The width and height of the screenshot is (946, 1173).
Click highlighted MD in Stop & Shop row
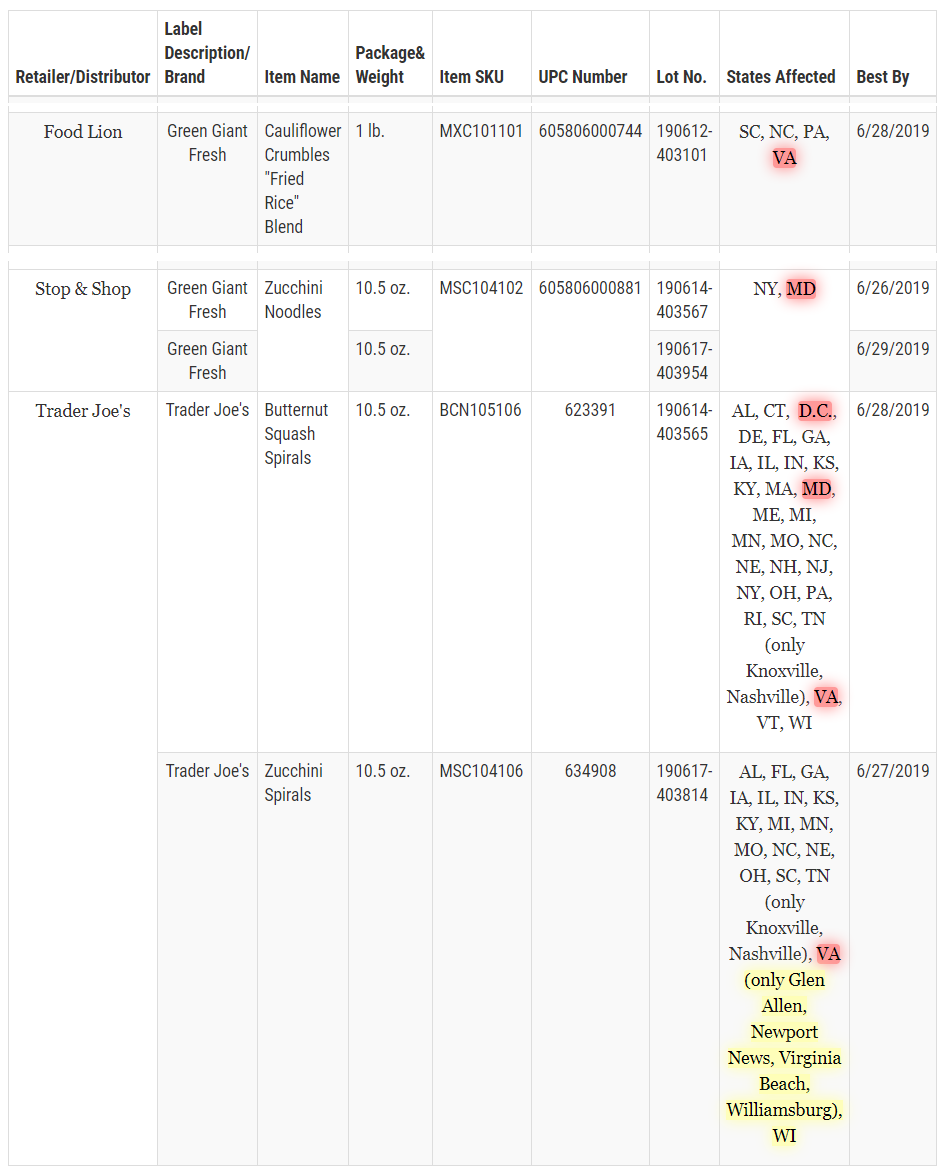(x=800, y=289)
